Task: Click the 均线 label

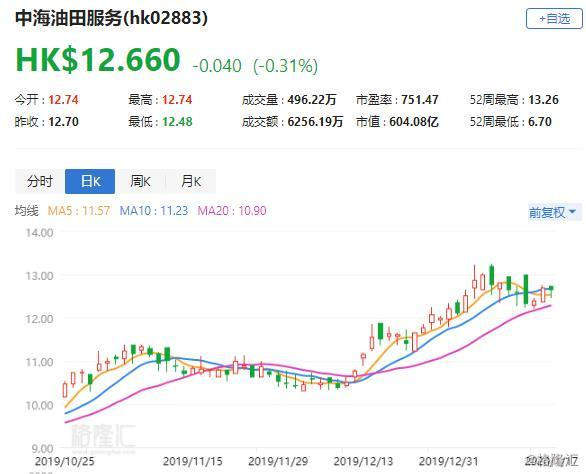Action: click(27, 210)
